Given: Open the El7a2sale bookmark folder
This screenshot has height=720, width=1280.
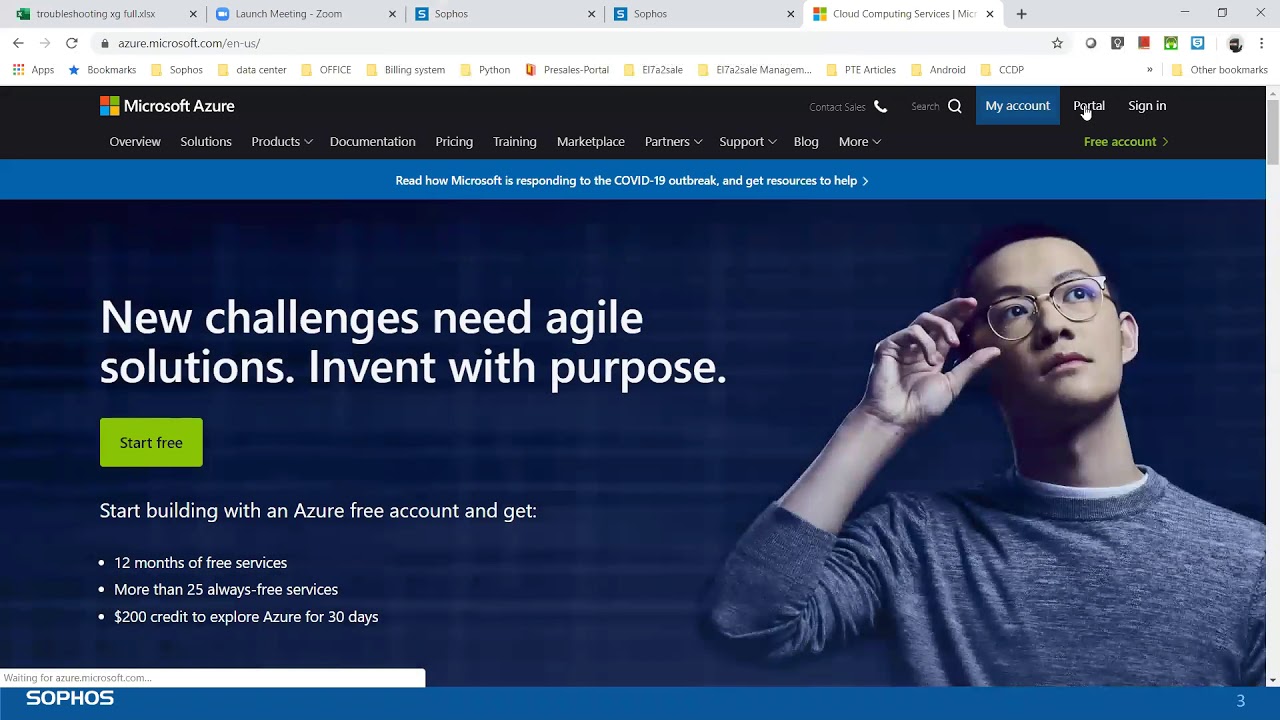Looking at the screenshot, I should pyautogui.click(x=653, y=70).
